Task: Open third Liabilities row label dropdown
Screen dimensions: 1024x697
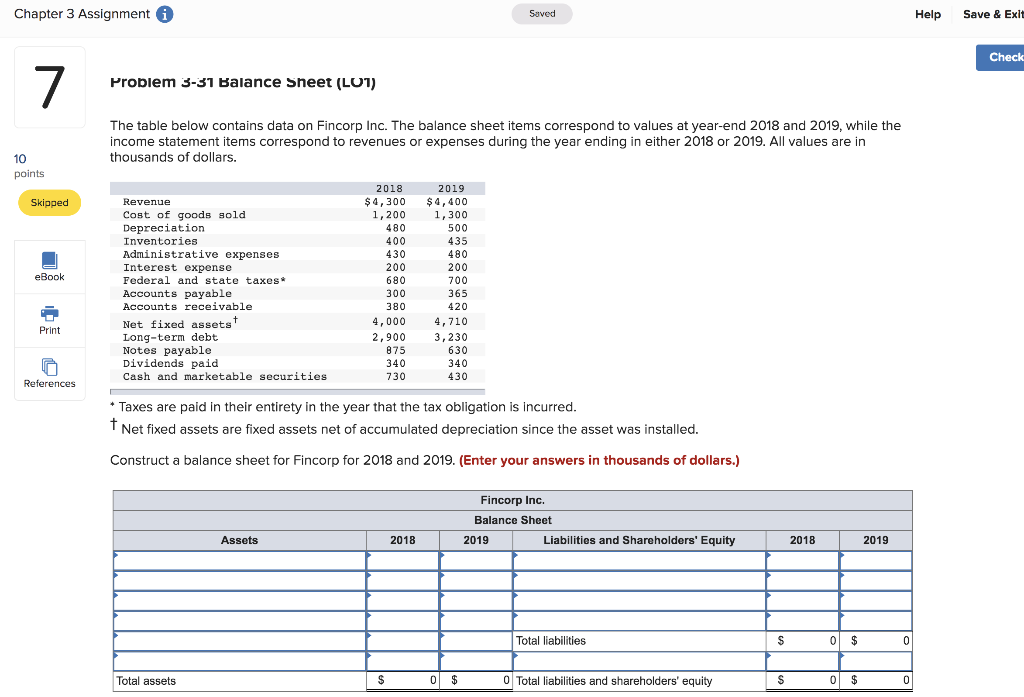Action: point(639,601)
